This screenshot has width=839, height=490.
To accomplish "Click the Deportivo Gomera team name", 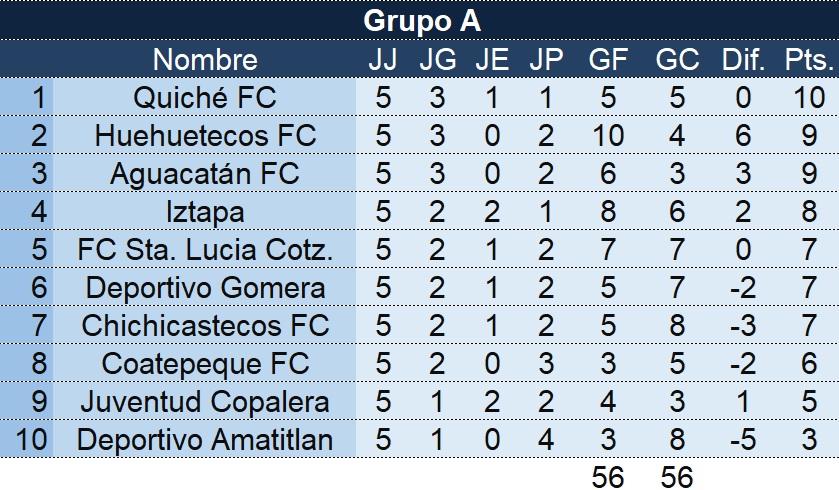I will [205, 288].
